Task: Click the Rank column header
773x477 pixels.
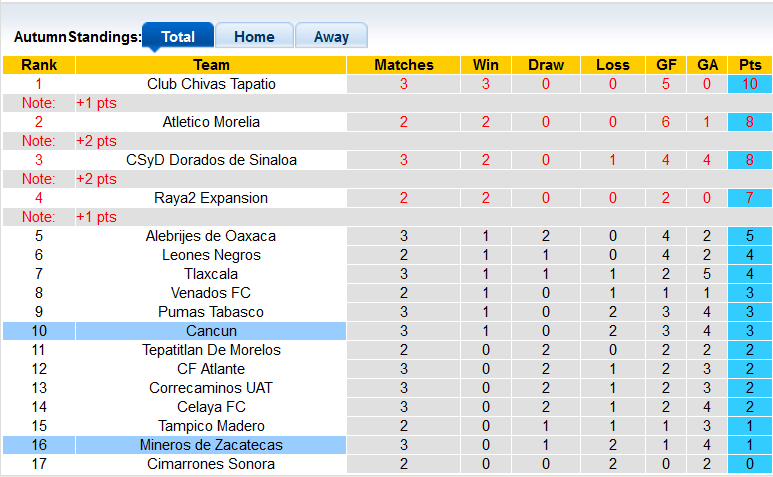Action: [39, 65]
